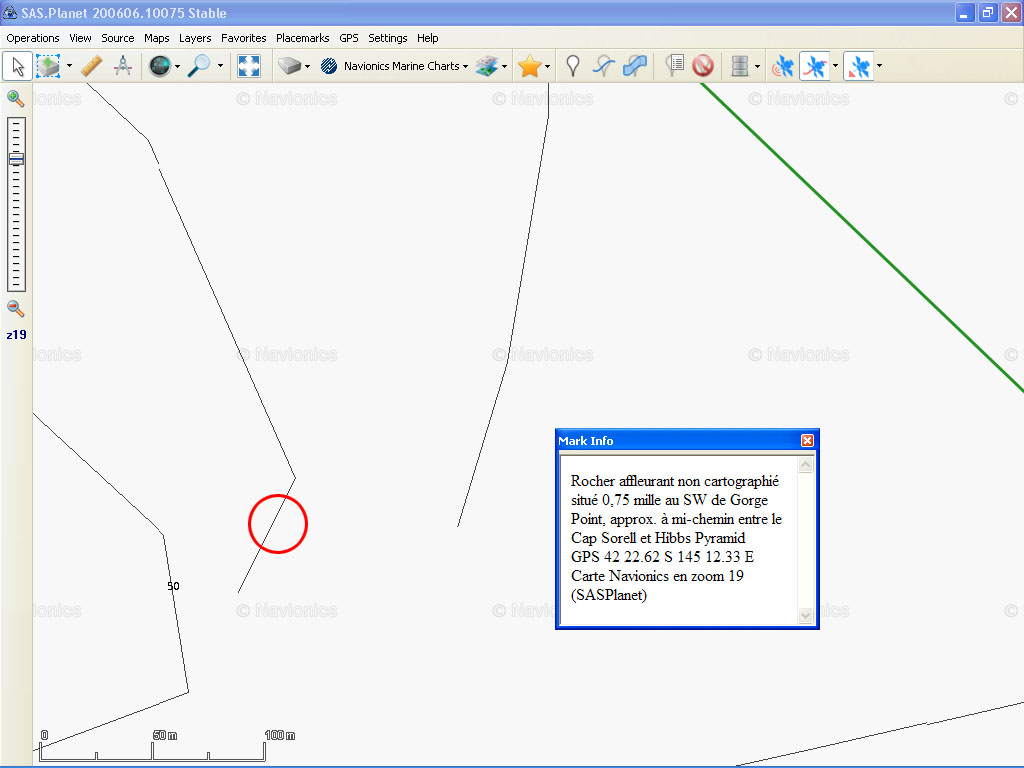Expand the cache manager database dropdown arrow

pyautogui.click(x=757, y=66)
